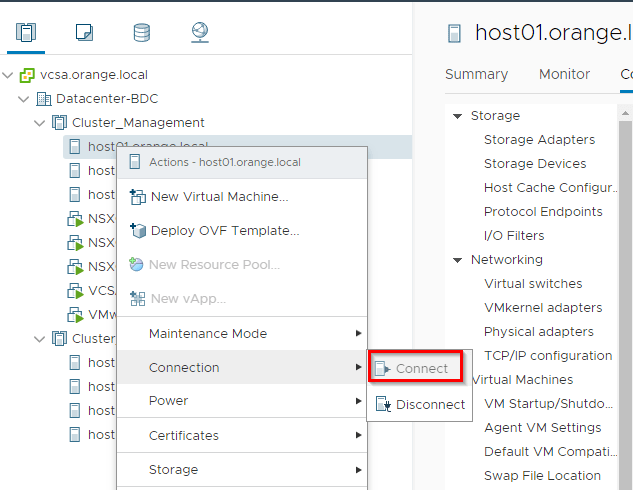Collapse the Datacenter-BDC tree node

tap(24, 99)
